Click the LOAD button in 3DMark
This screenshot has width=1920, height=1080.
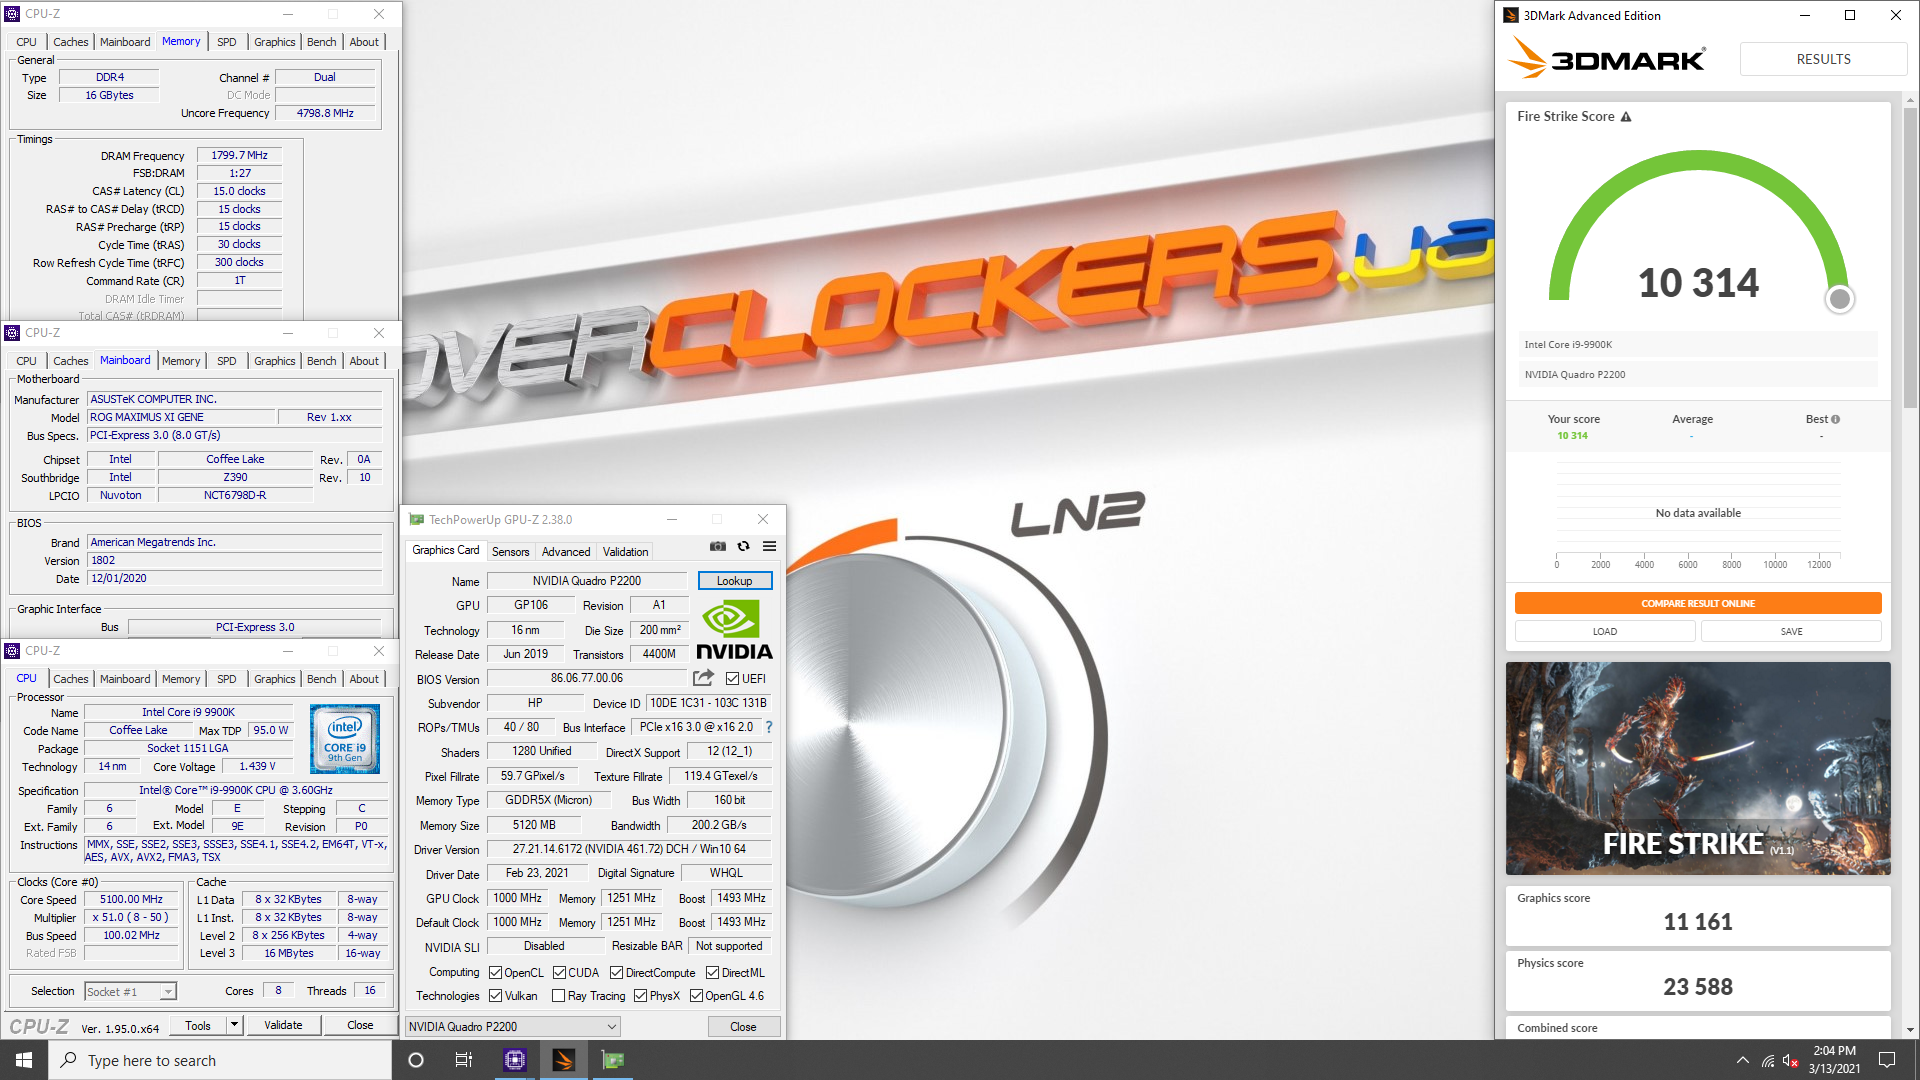(x=1605, y=631)
